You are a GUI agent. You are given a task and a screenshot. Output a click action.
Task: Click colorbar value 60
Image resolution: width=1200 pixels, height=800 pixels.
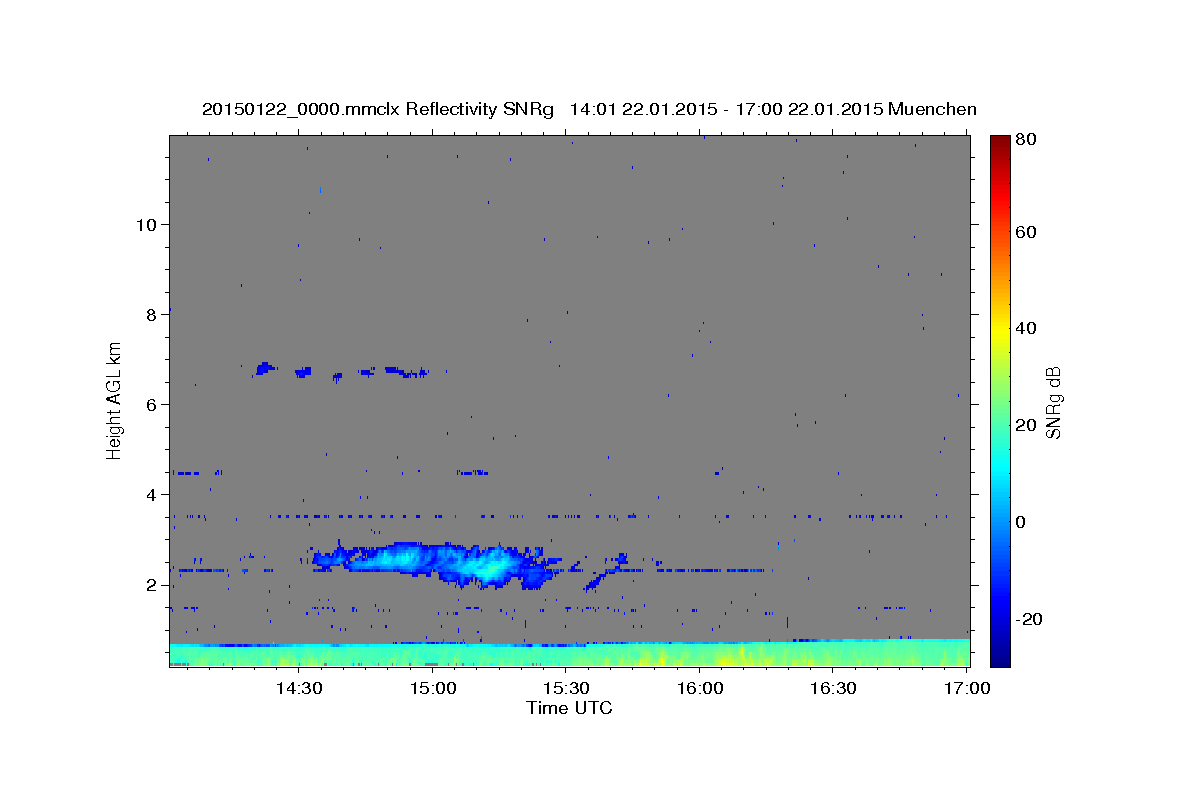(x=1025, y=232)
